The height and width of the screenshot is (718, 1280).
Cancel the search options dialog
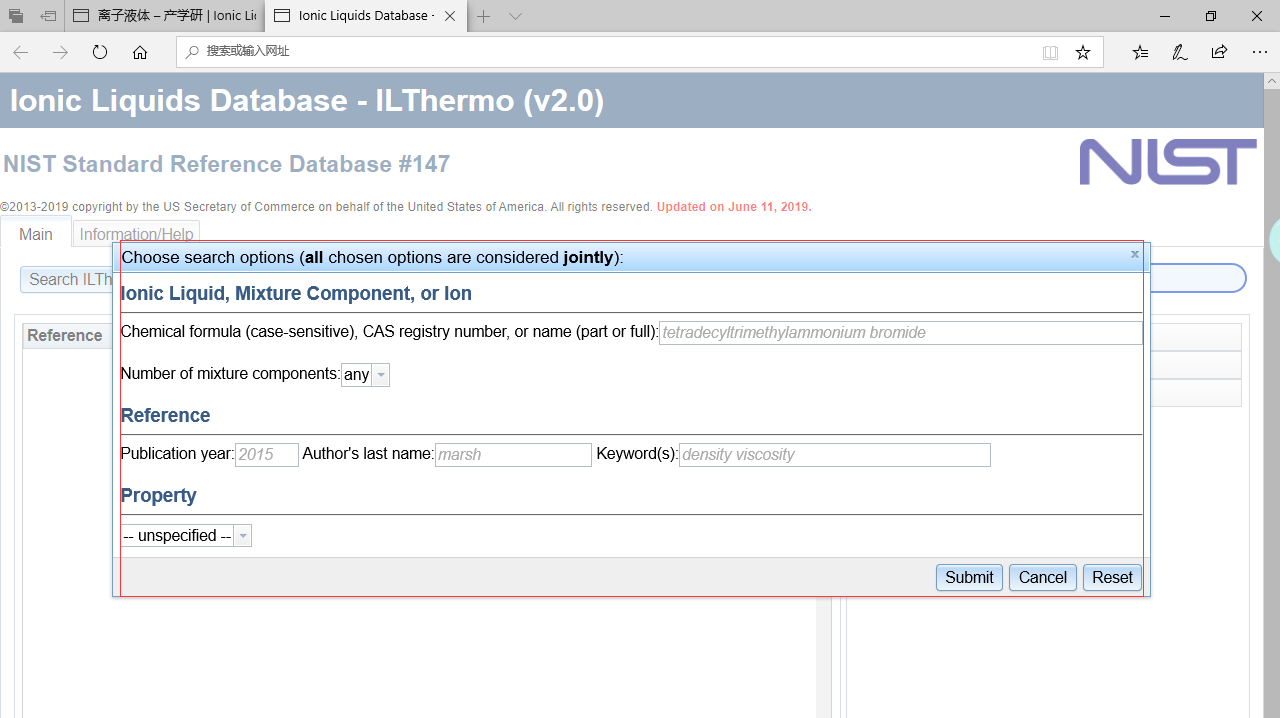(x=1043, y=577)
